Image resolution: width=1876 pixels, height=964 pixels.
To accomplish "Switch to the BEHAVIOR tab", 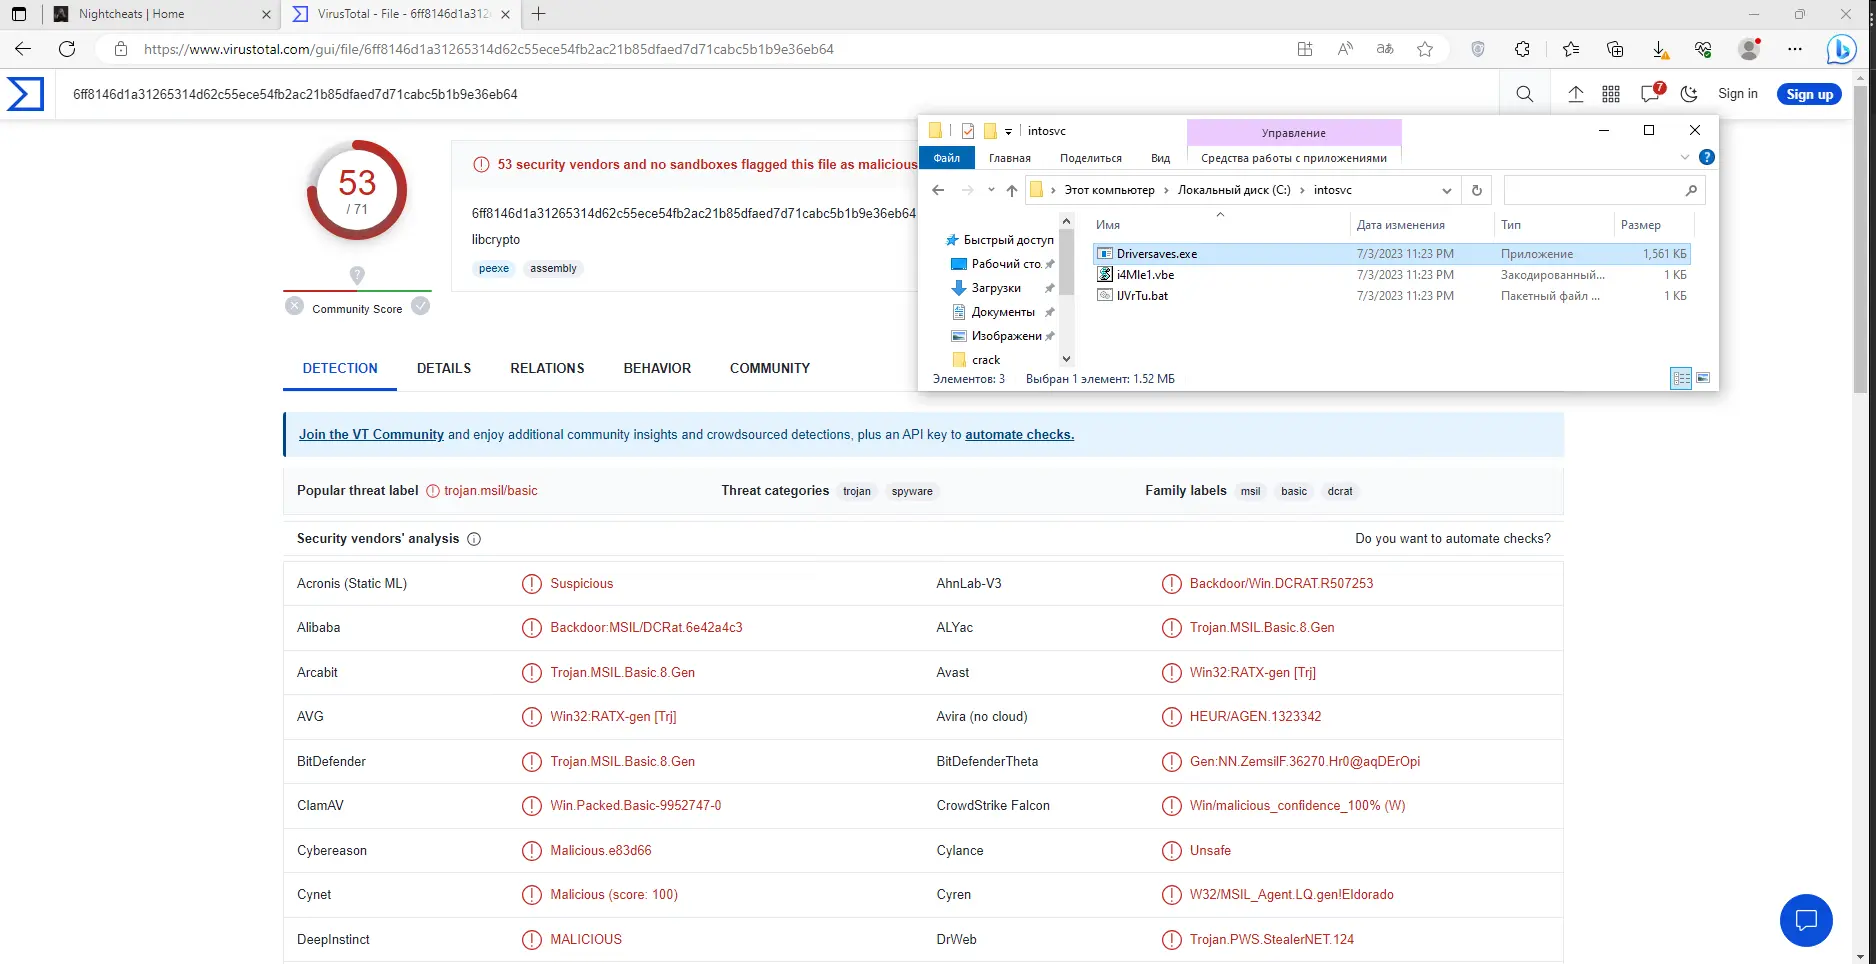I will (x=657, y=368).
